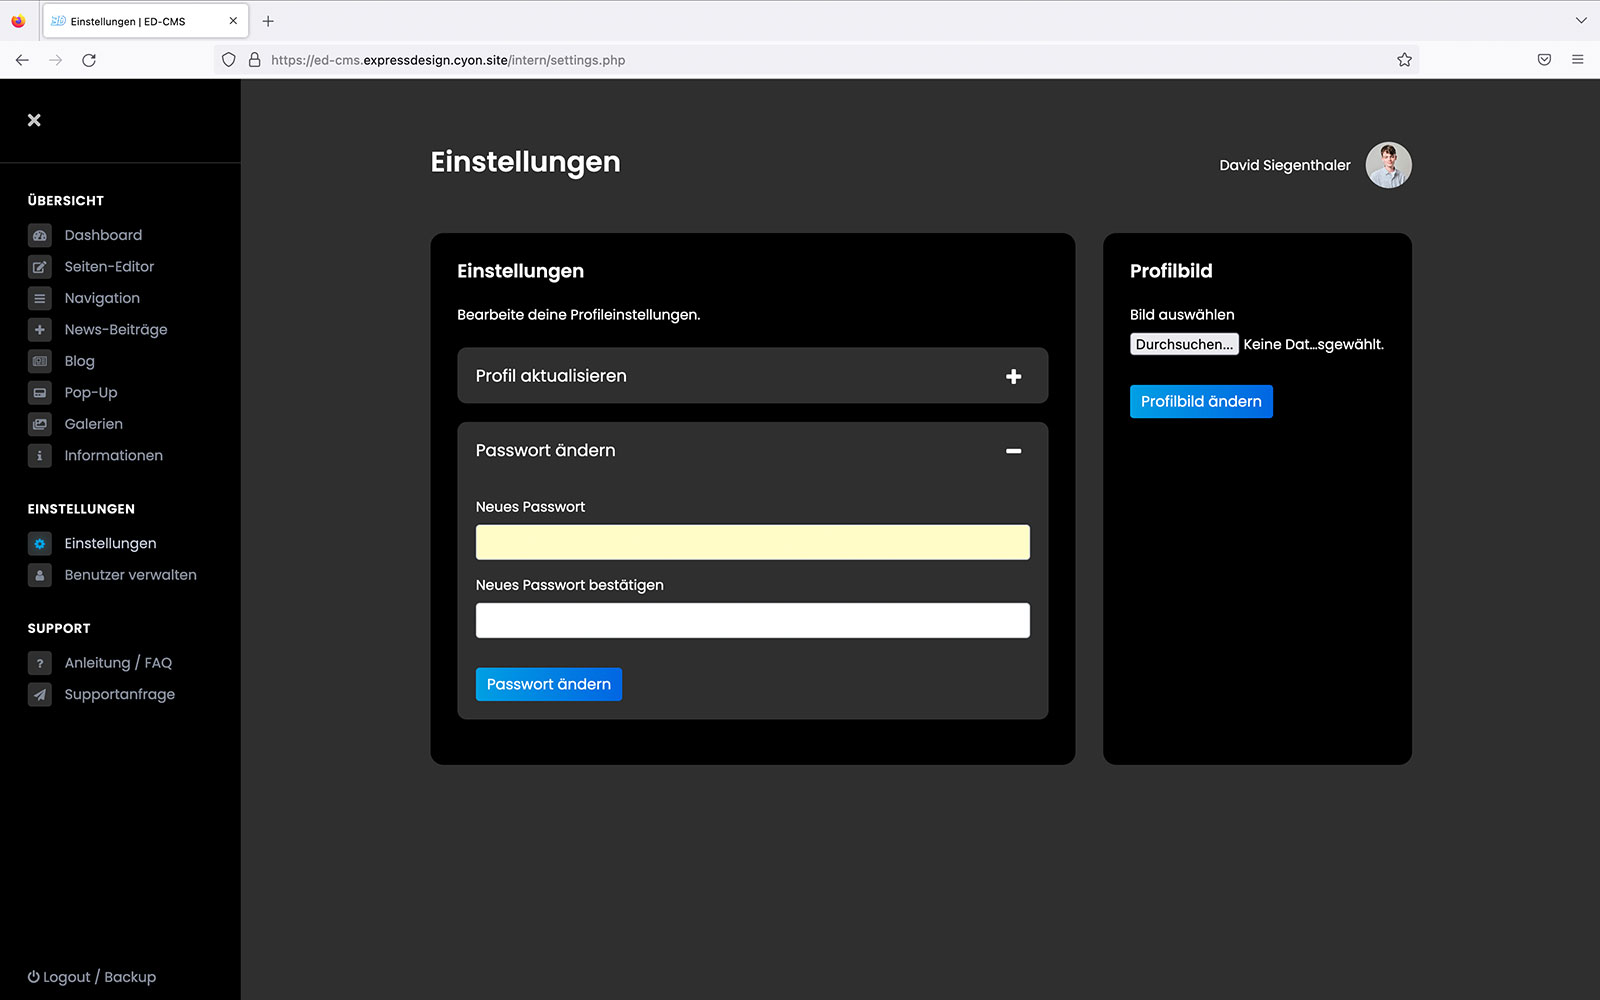
Task: Click the Benutzer verwalten user icon
Action: pos(40,575)
